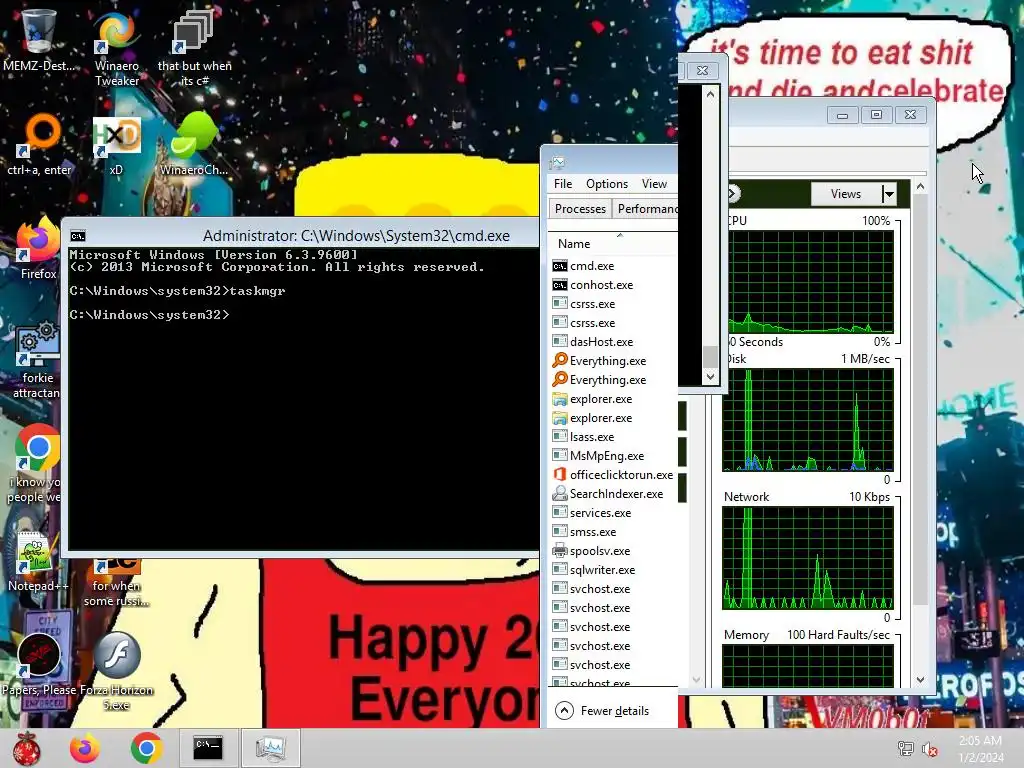
Task: Open the File menu in Task Manager
Action: (x=562, y=184)
